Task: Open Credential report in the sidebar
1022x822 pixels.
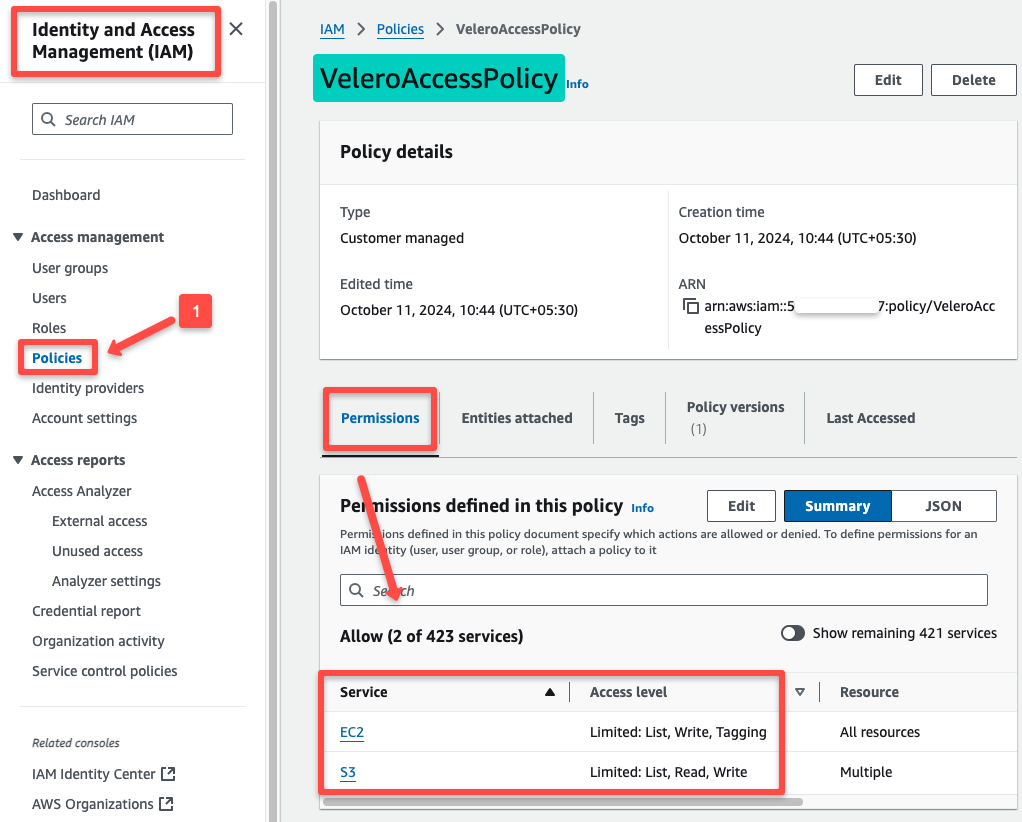Action: coord(86,611)
